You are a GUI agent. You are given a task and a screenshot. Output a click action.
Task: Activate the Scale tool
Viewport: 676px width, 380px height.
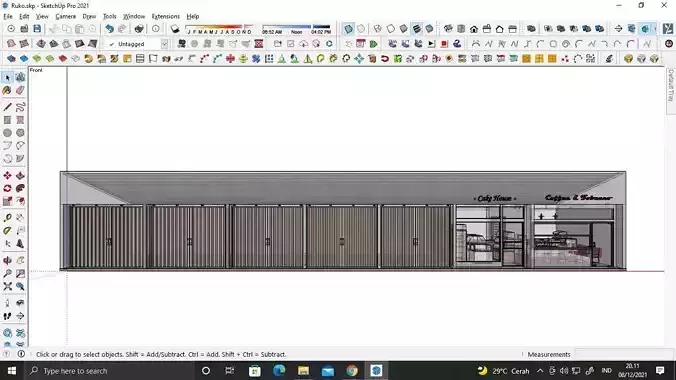(7, 201)
